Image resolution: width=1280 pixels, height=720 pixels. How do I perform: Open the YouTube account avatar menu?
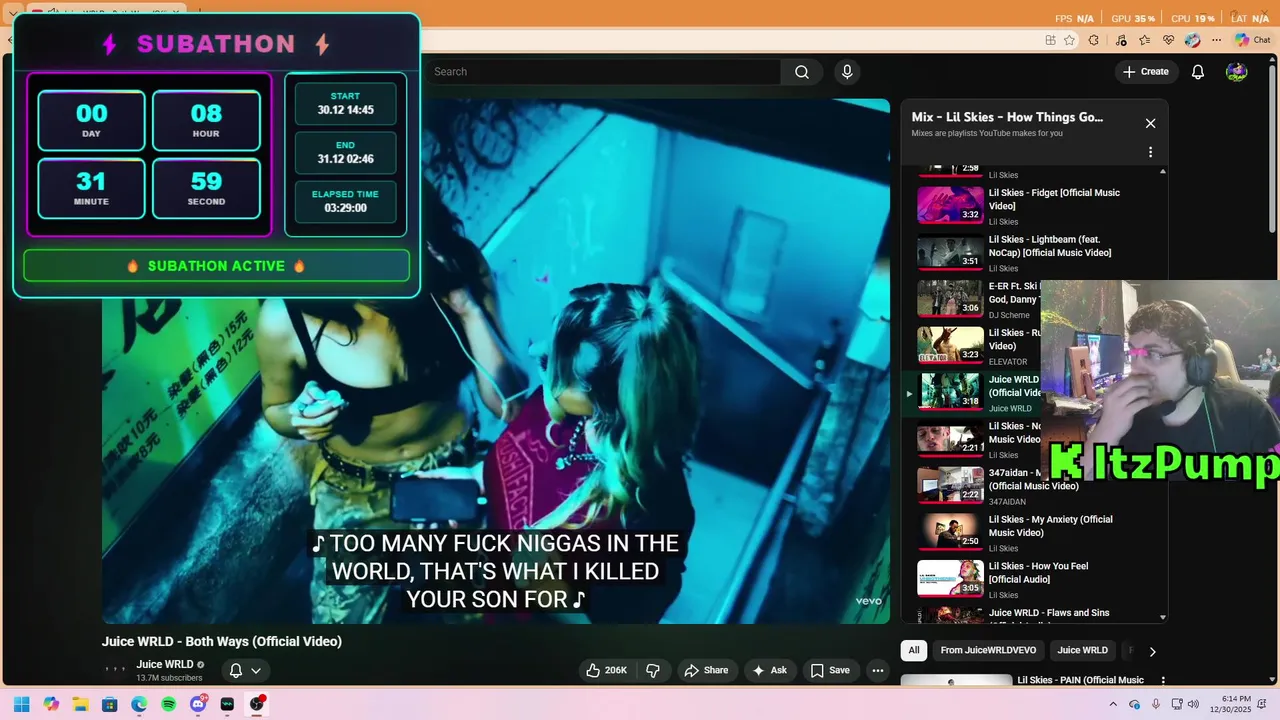pos(1237,72)
